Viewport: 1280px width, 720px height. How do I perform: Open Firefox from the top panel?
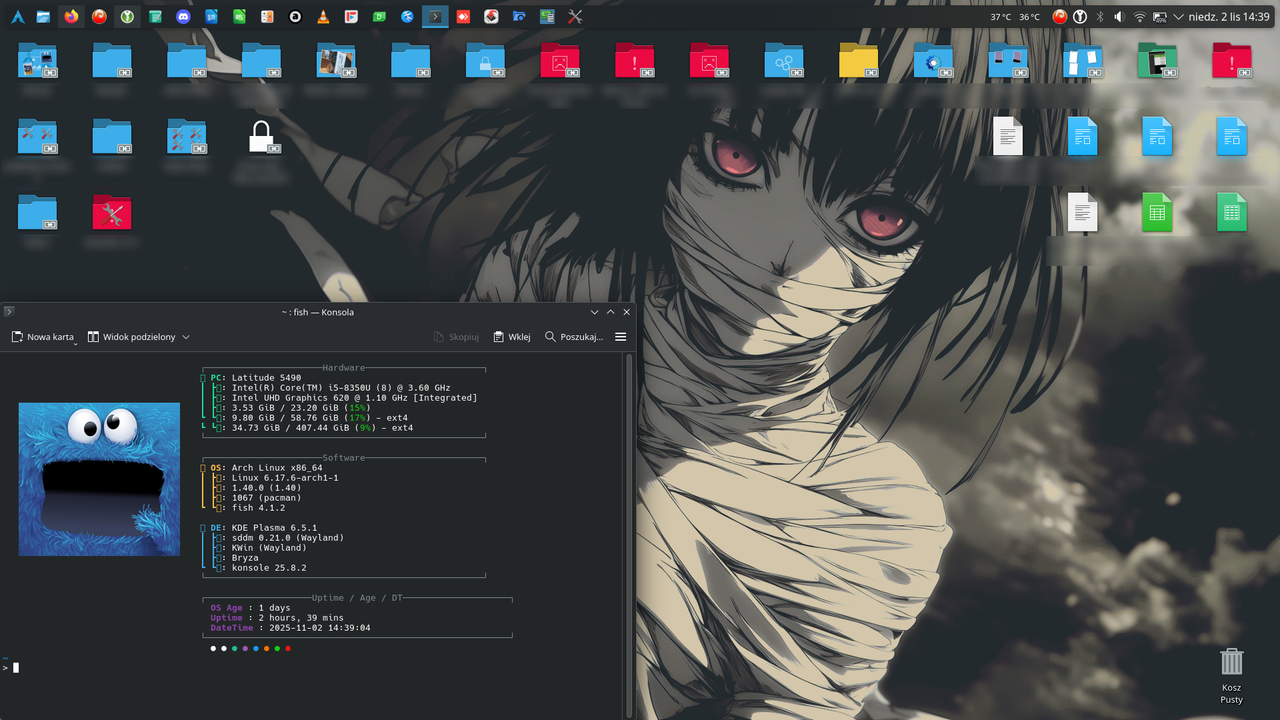click(x=71, y=17)
